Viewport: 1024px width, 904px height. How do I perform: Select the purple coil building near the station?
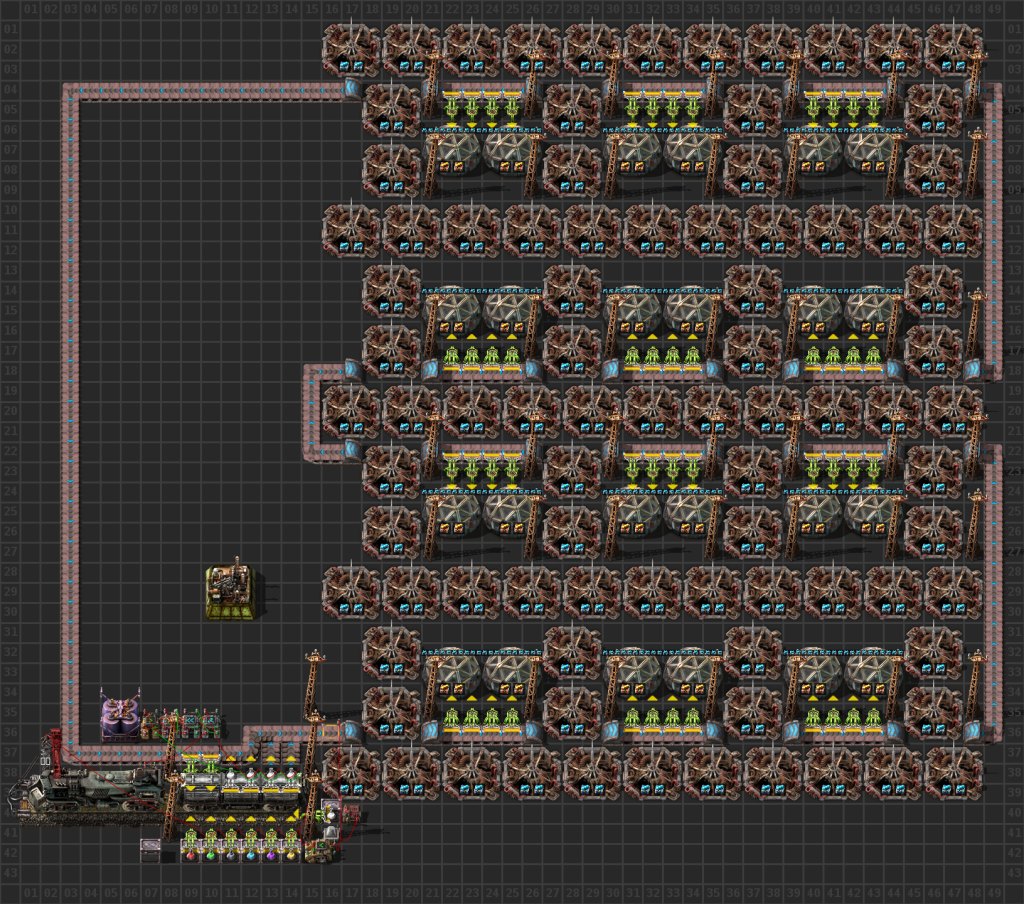[x=120, y=716]
